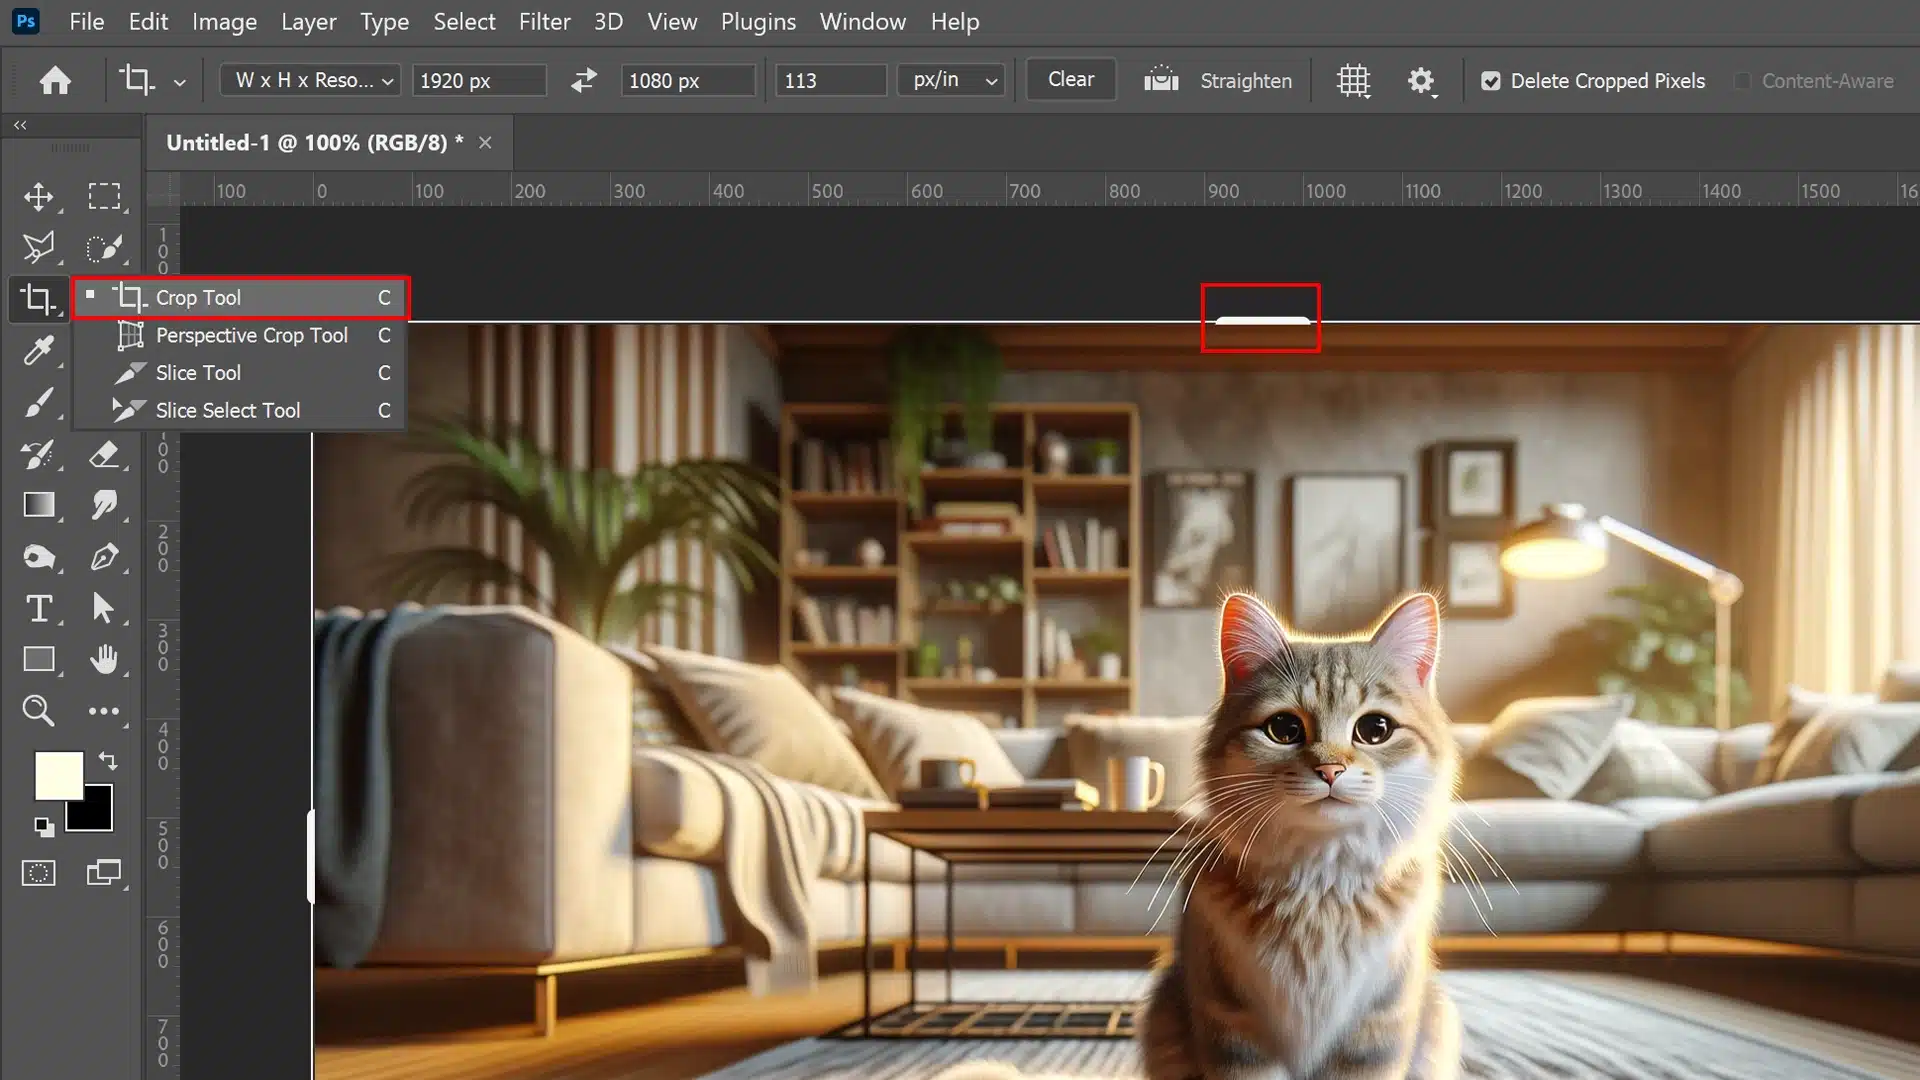Reset default foreground and background colors

[43, 827]
